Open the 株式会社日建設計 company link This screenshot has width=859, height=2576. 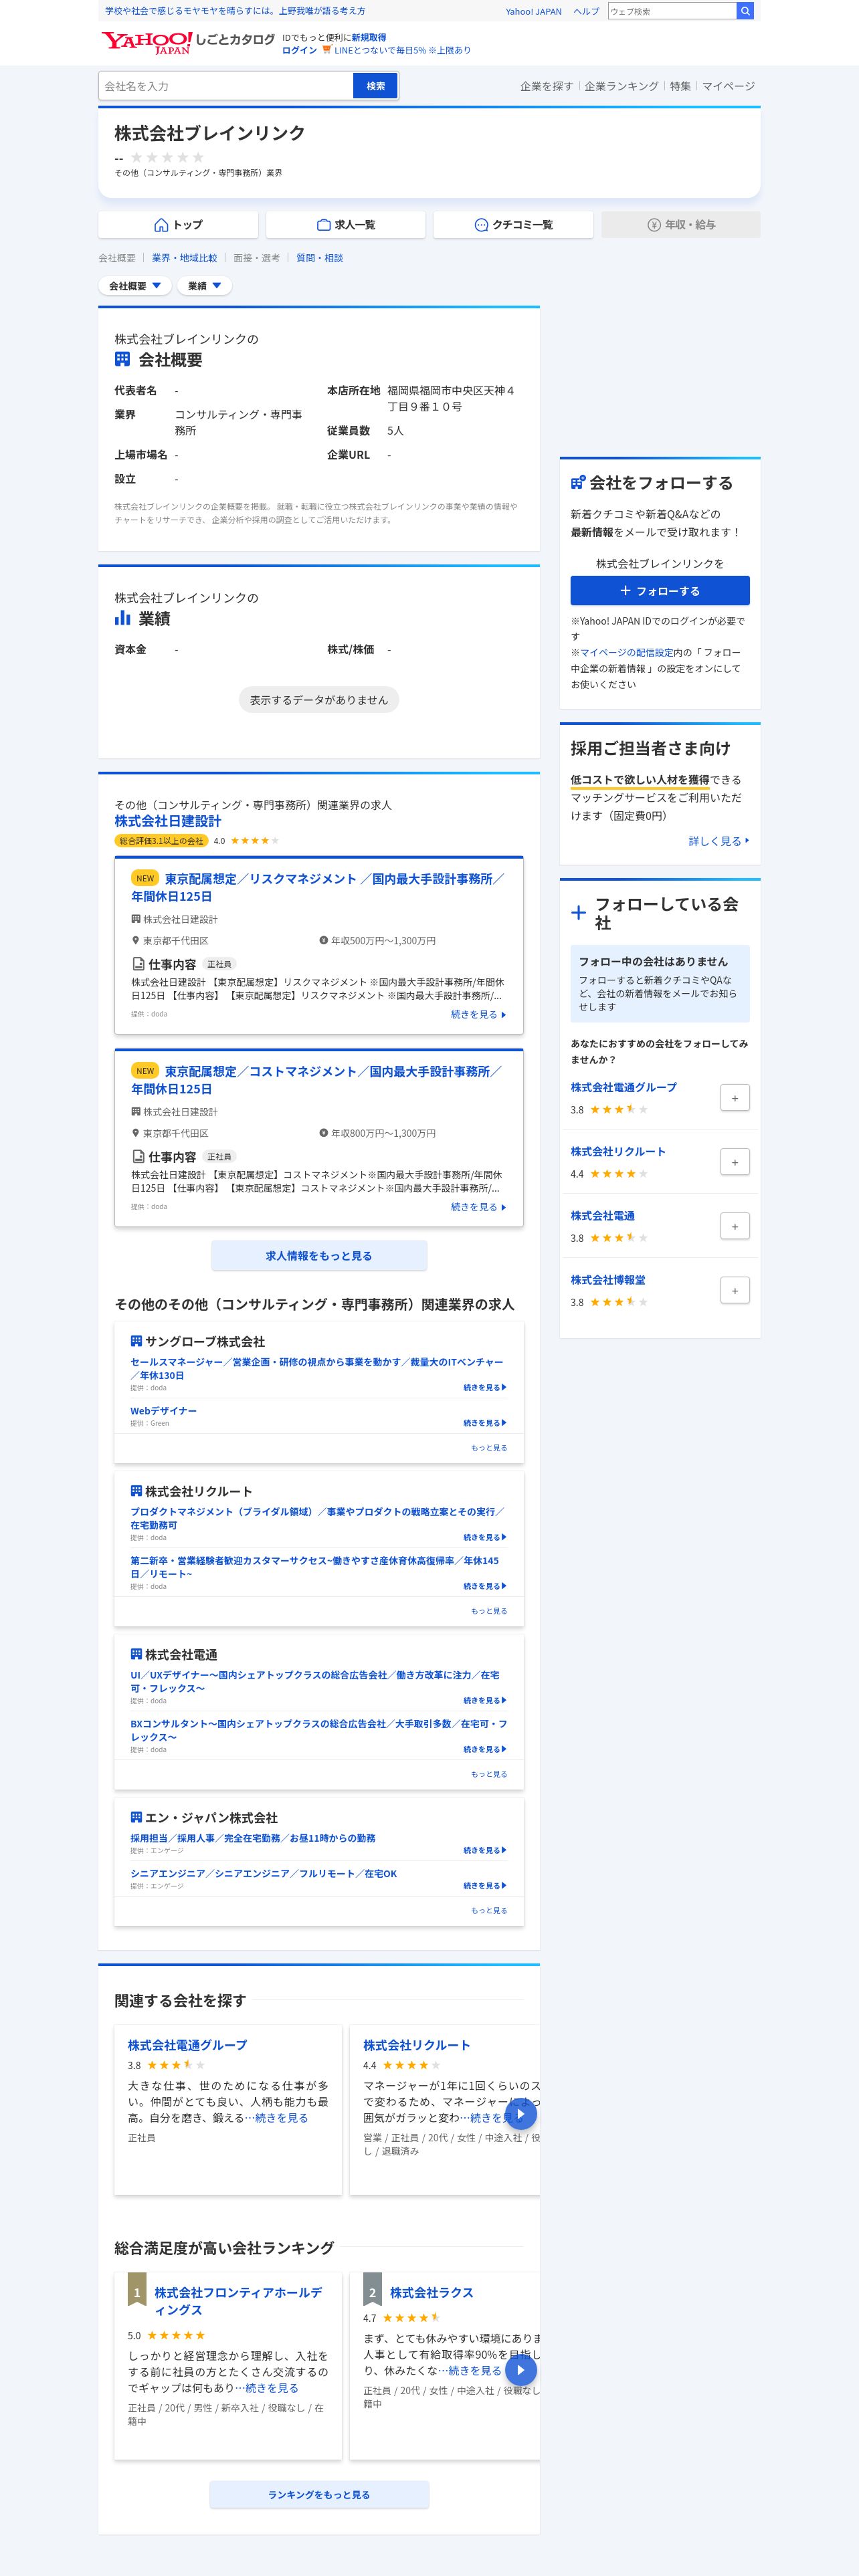coord(167,821)
